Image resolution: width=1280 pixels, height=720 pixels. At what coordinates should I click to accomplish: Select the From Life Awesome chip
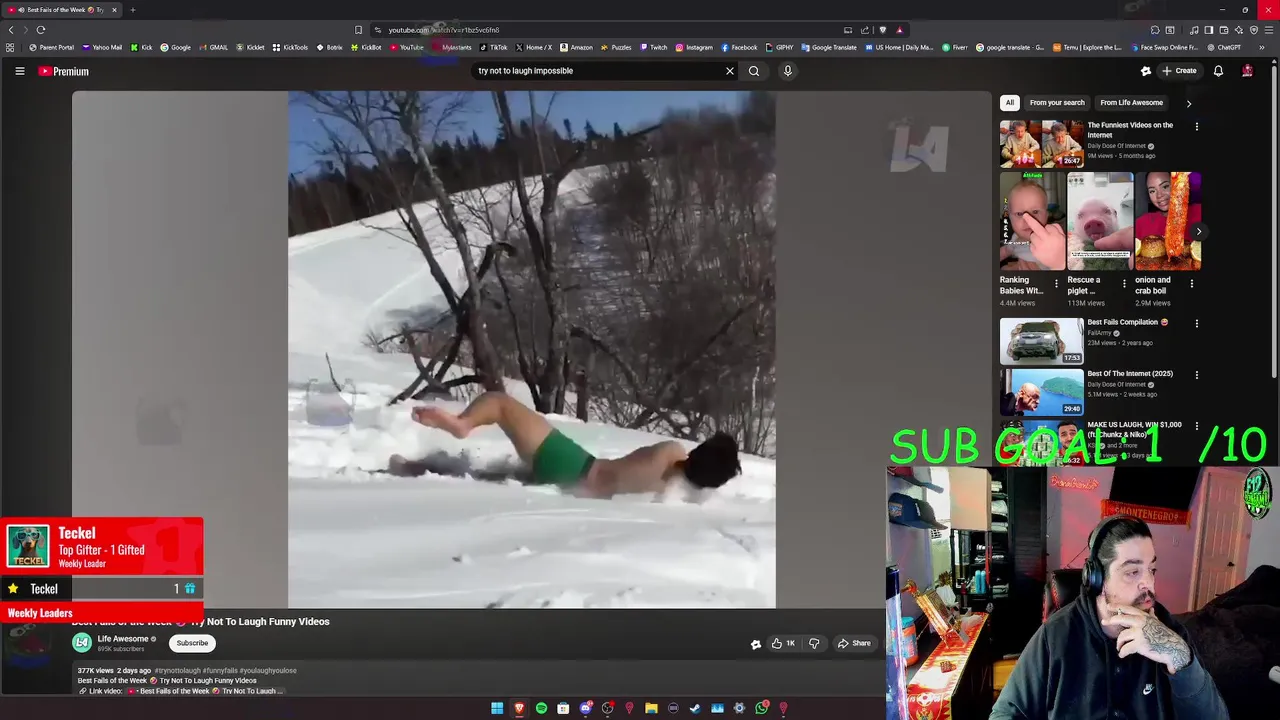[1131, 103]
